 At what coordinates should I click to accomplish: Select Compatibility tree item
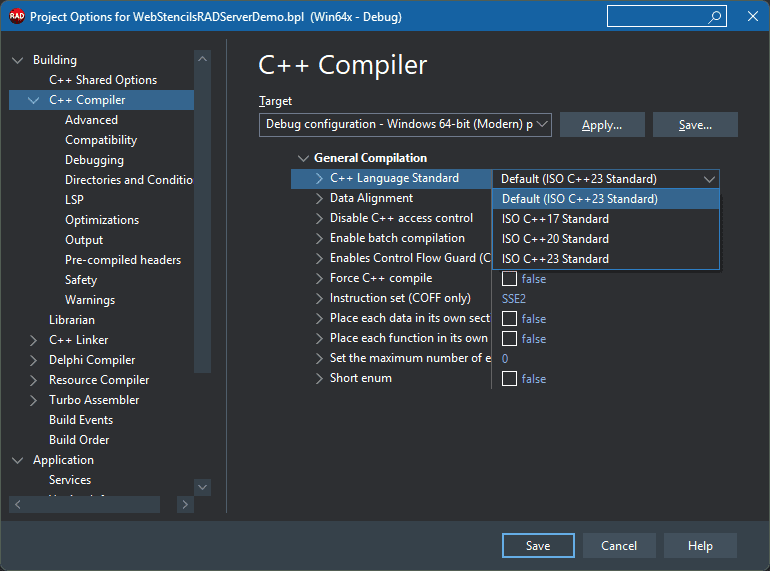tap(101, 140)
